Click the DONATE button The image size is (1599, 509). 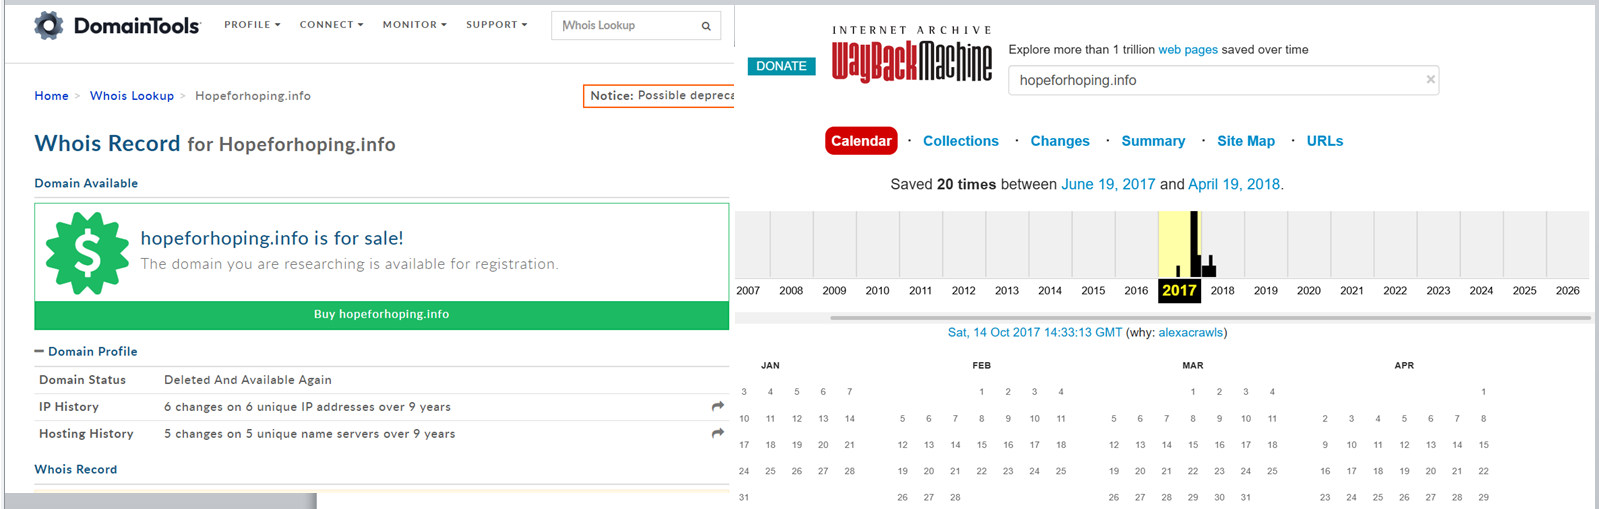(781, 66)
